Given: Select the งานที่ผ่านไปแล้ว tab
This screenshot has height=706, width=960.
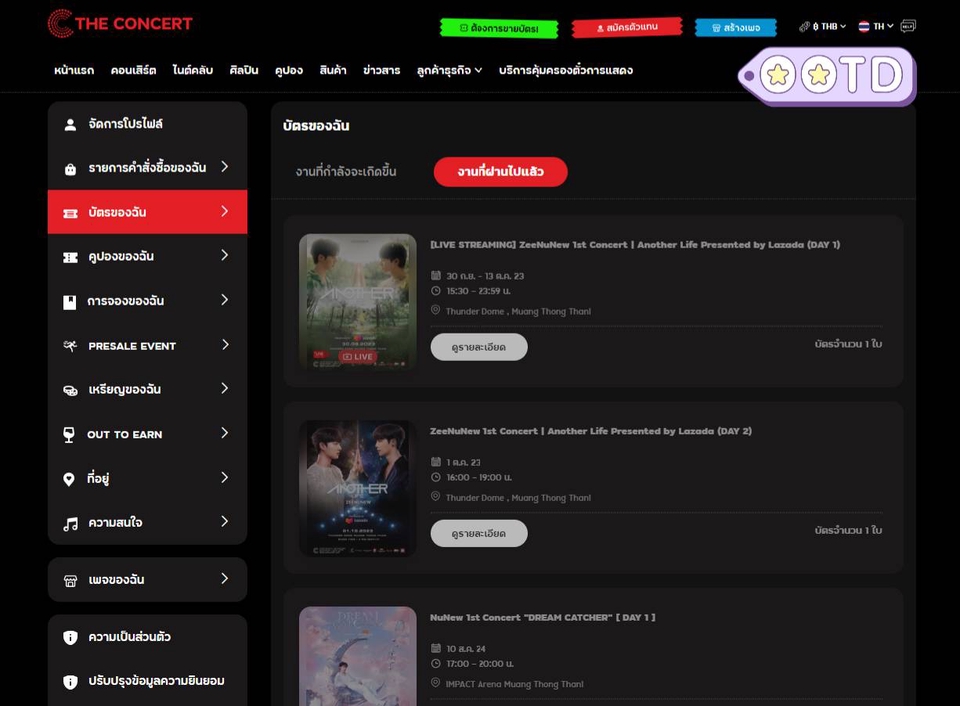Looking at the screenshot, I should point(500,172).
